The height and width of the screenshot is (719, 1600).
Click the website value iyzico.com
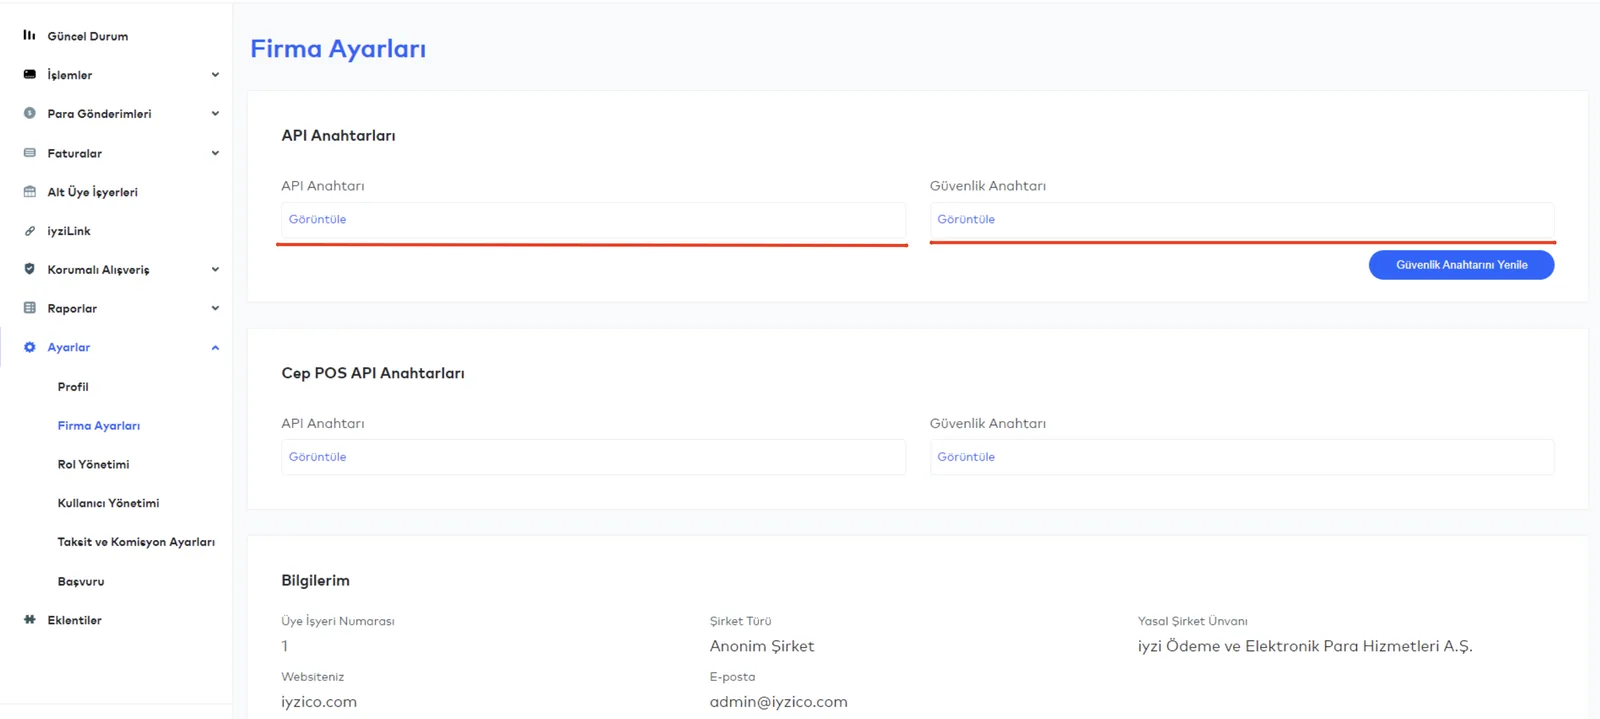pos(319,702)
